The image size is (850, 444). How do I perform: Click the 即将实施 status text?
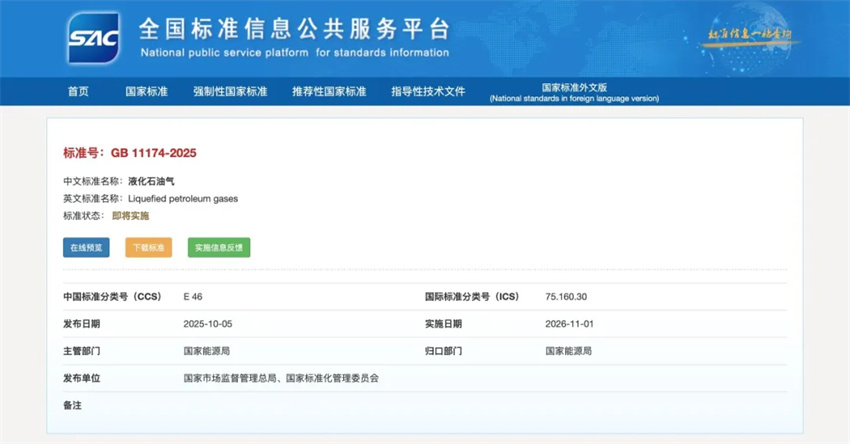(x=130, y=215)
